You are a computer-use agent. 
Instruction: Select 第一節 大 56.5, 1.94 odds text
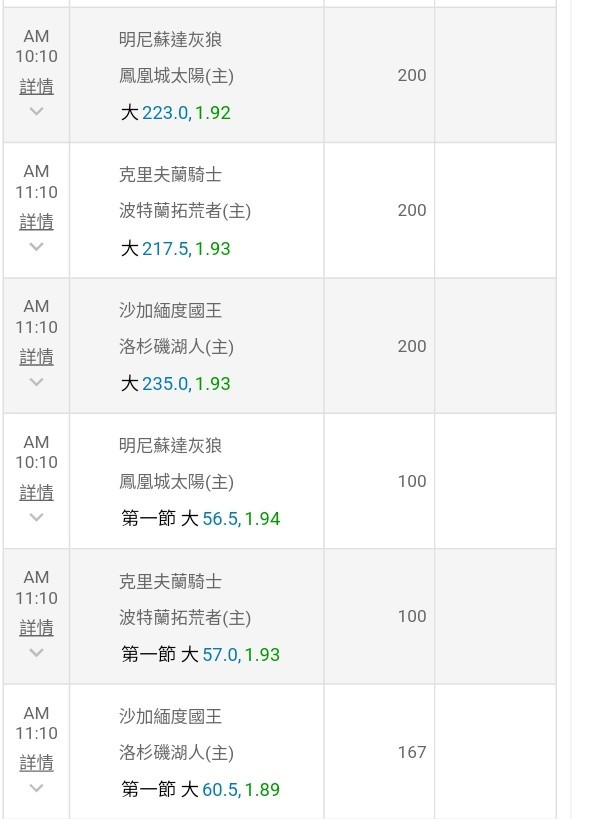click(201, 519)
